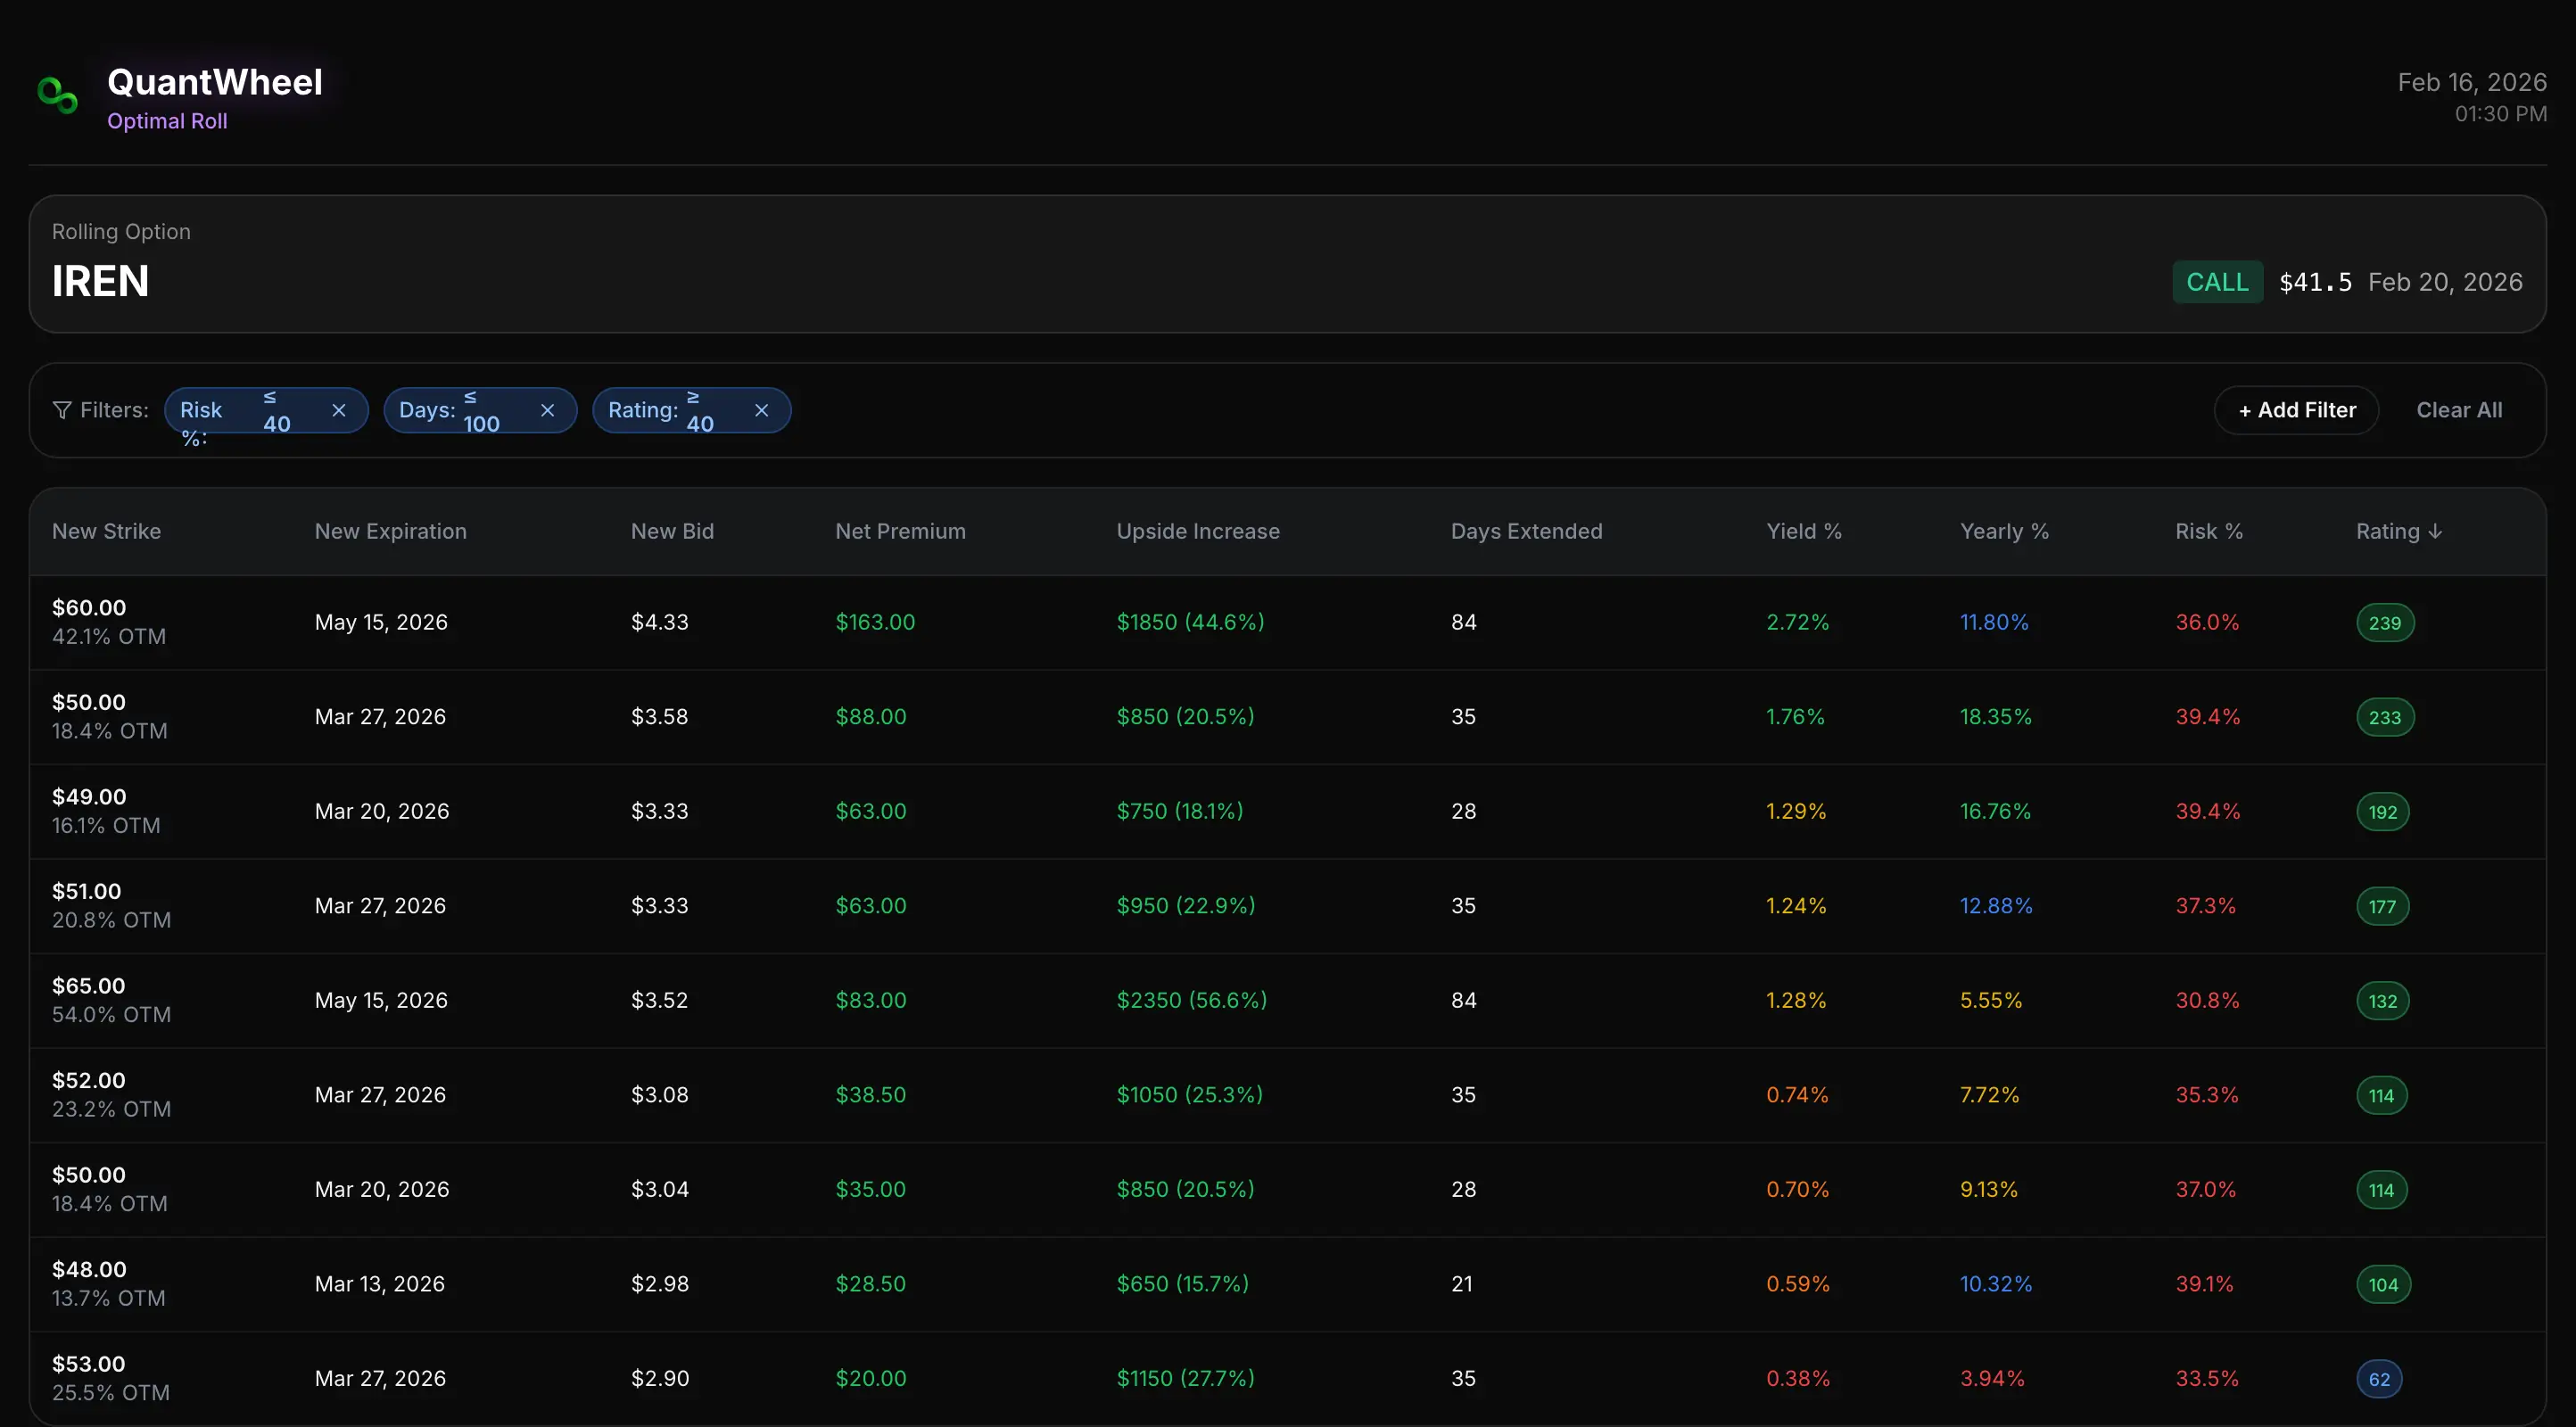Open the QuantWheel title link
Viewport: 2576px width, 1427px height.
point(215,82)
